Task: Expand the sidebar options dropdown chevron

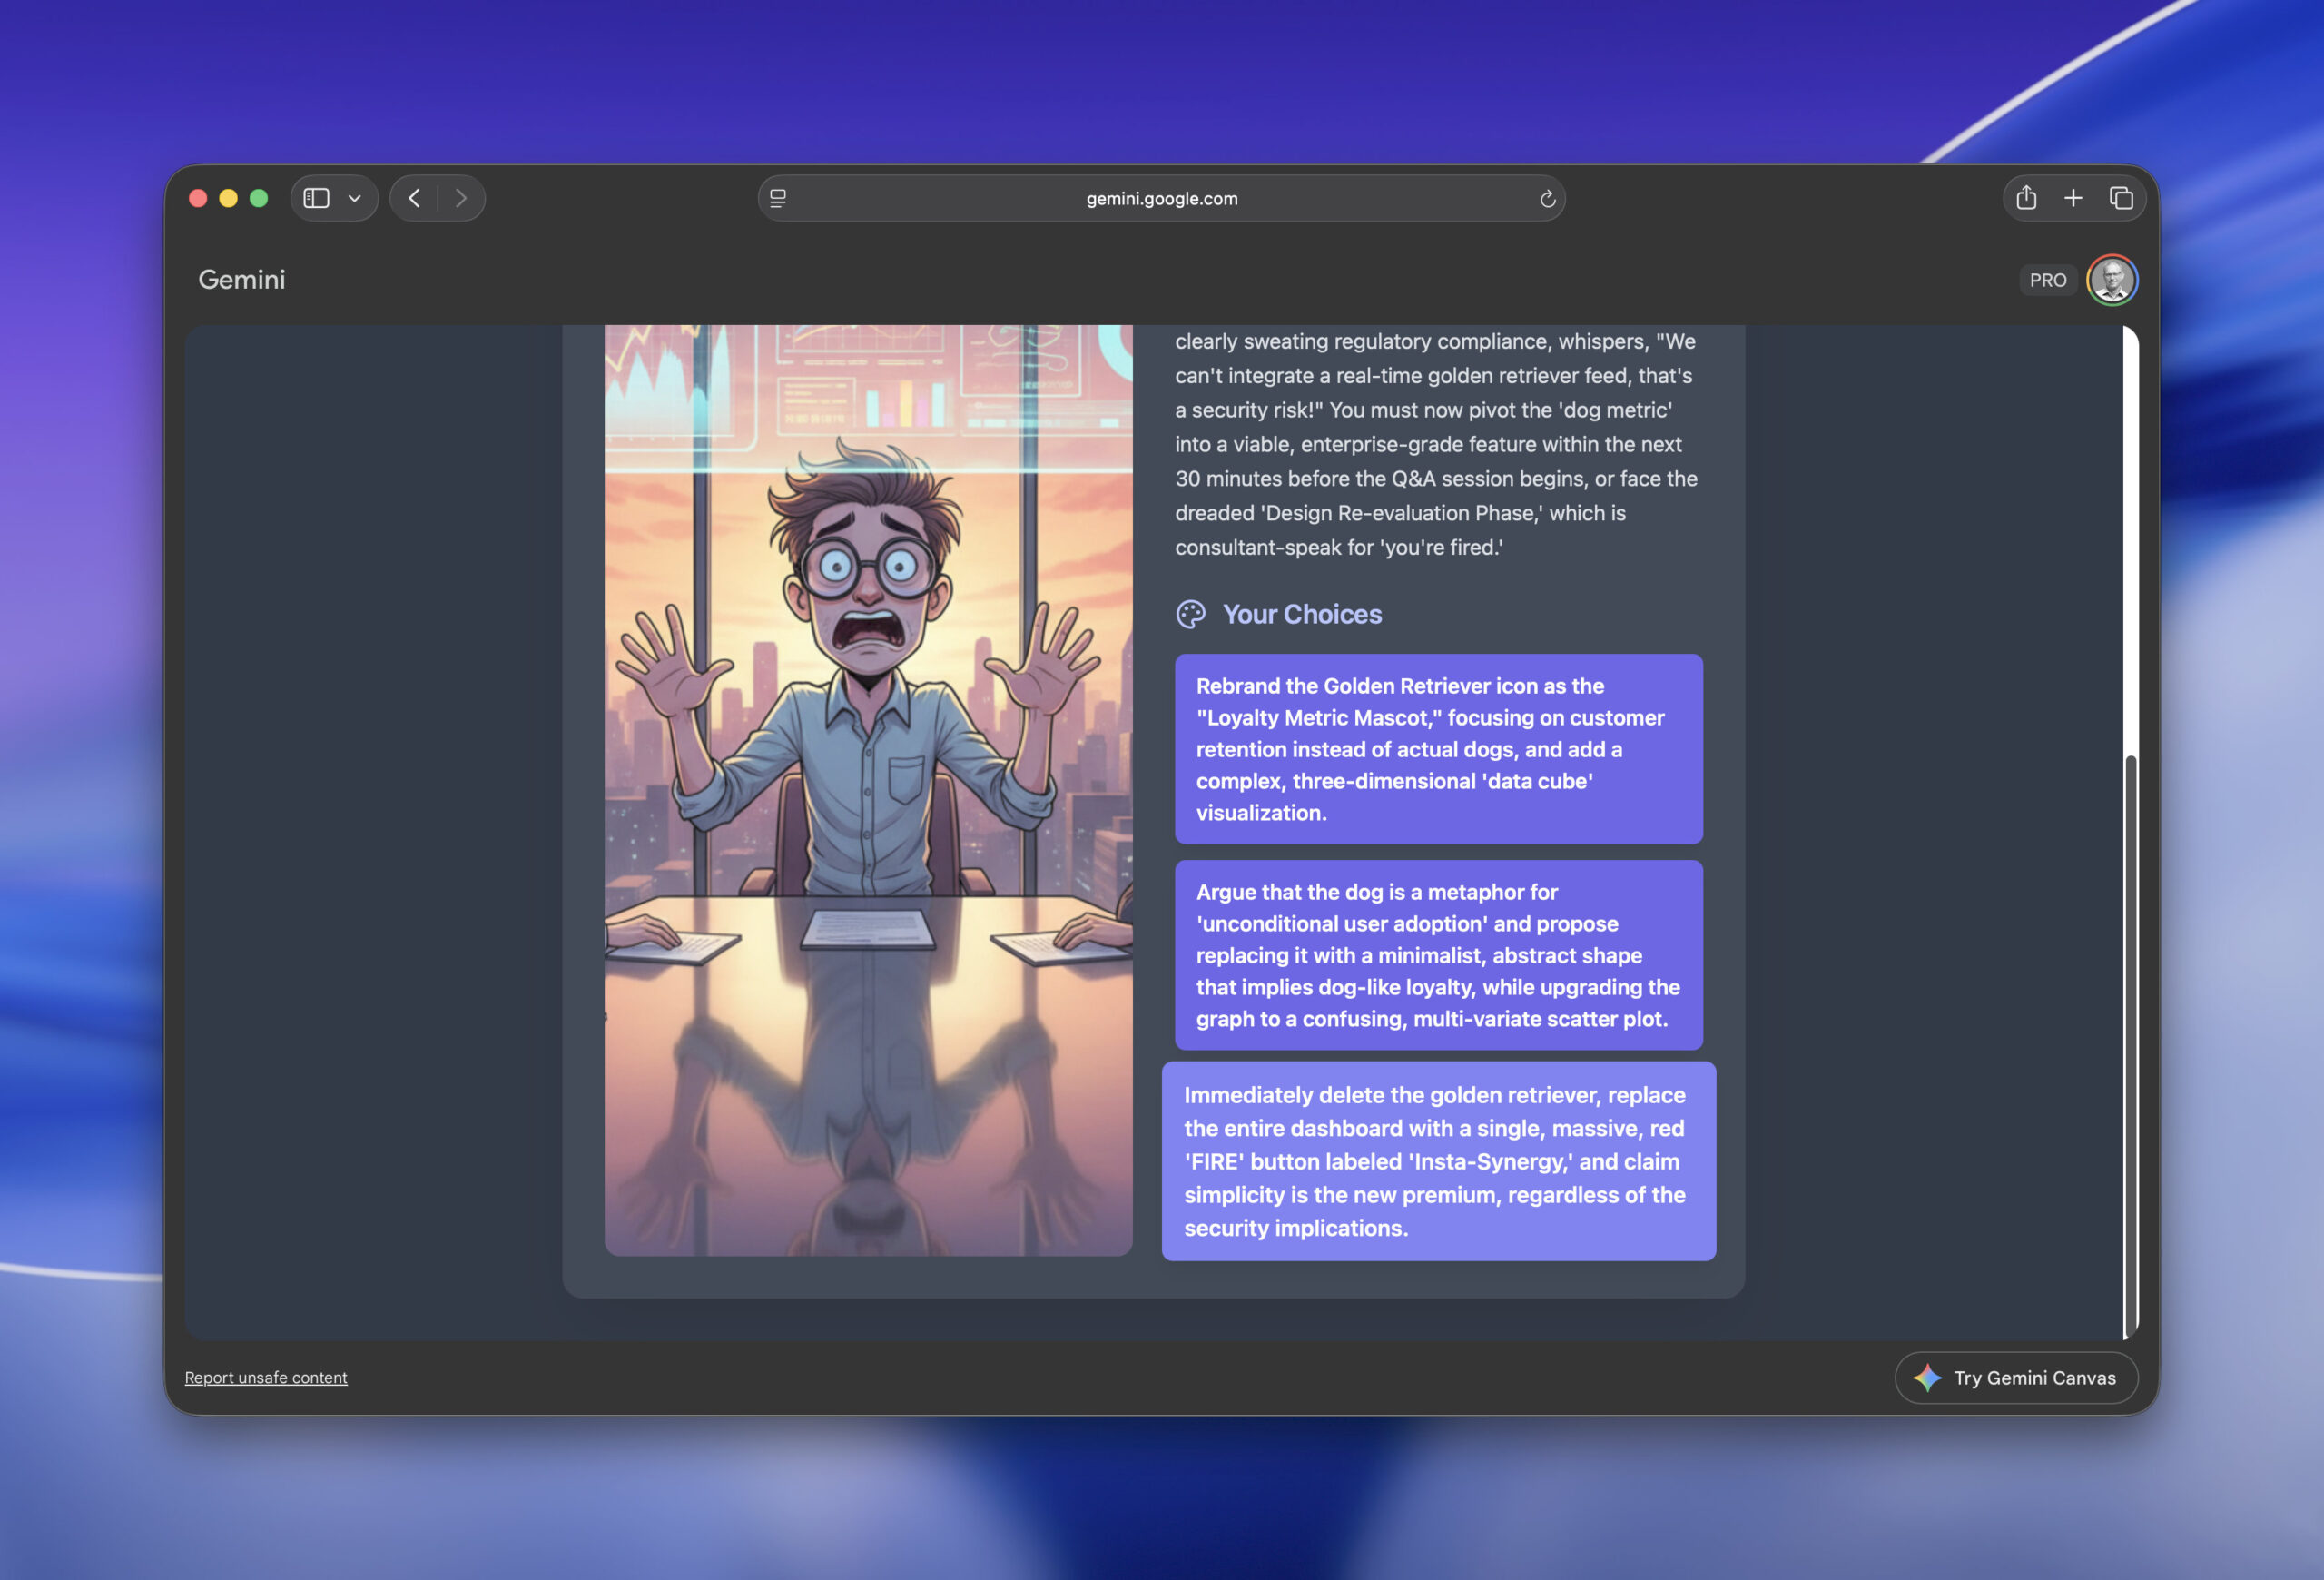Action: click(x=354, y=198)
